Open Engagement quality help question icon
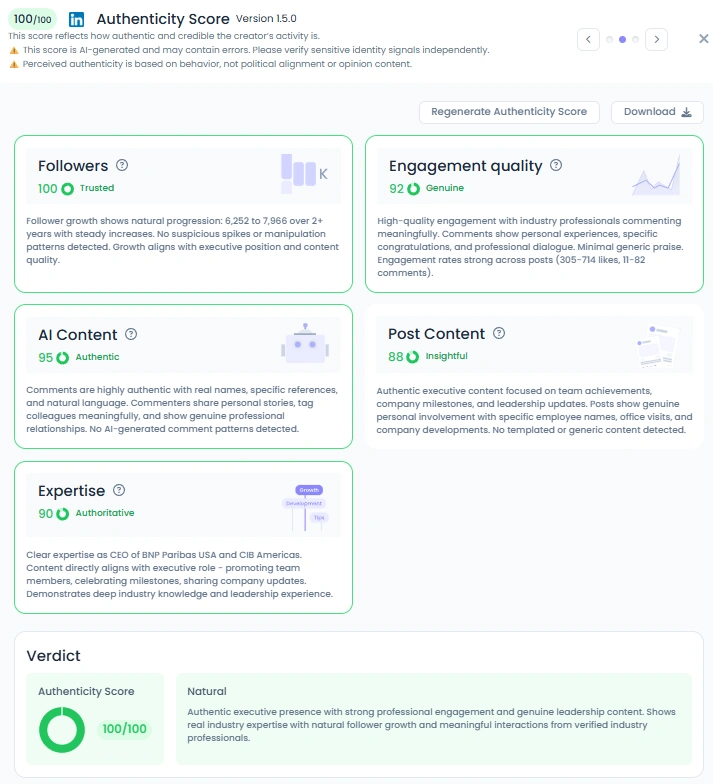 556,165
